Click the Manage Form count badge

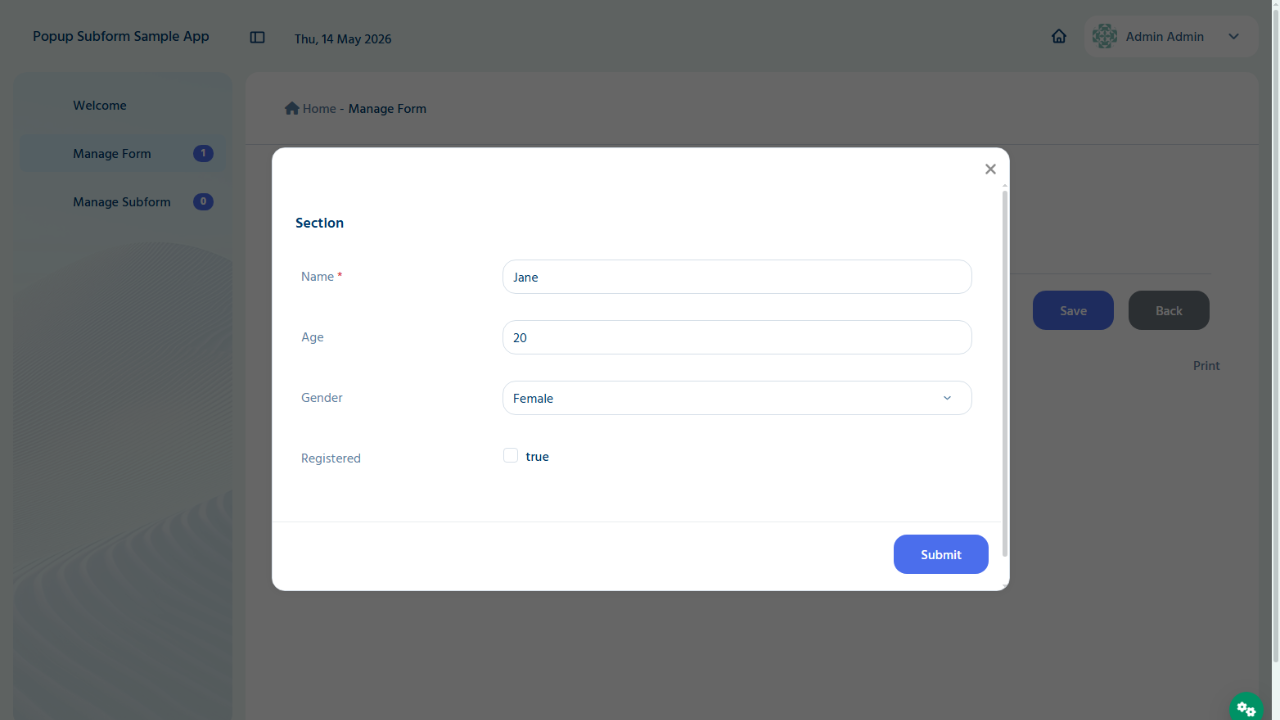(x=203, y=153)
